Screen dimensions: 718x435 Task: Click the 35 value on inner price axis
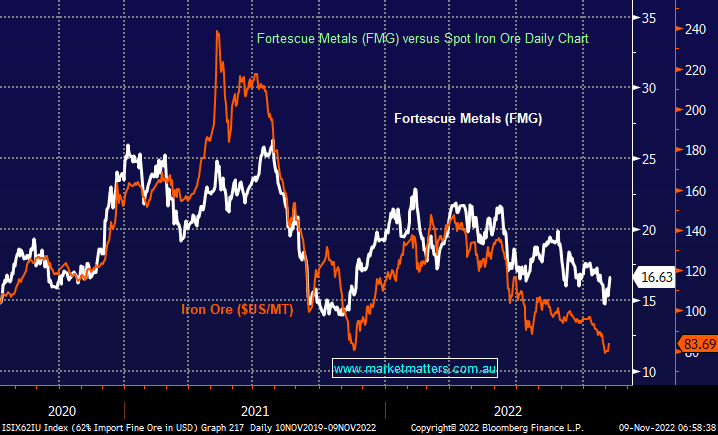[649, 18]
